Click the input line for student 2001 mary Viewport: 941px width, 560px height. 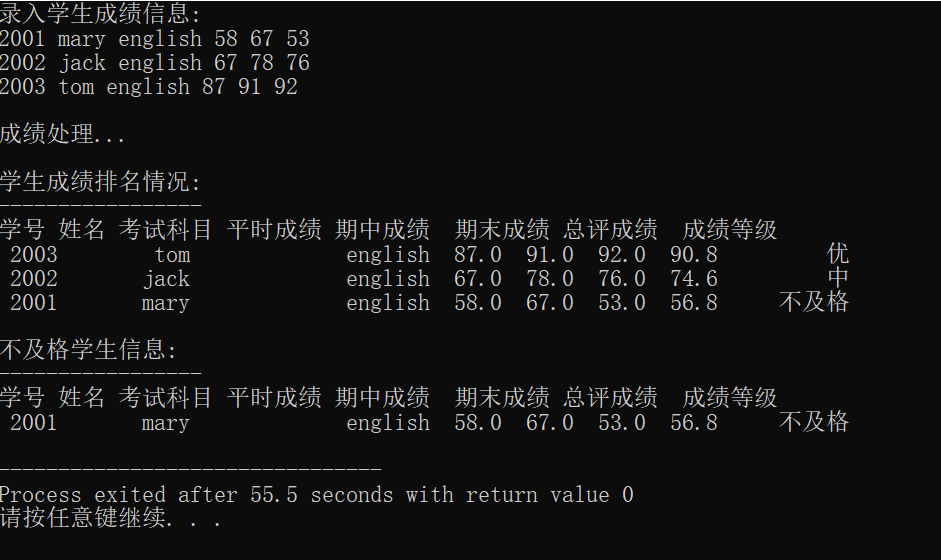point(154,39)
